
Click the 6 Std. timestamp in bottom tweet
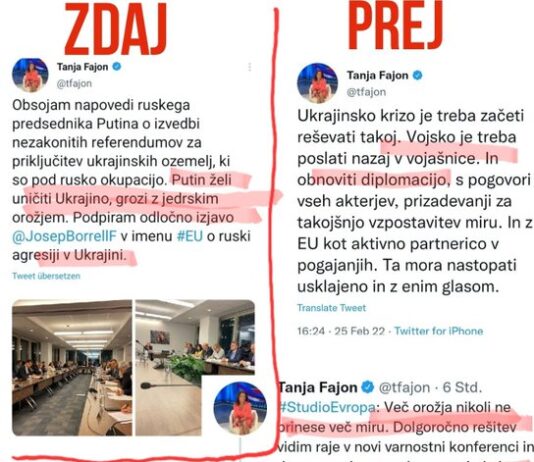pyautogui.click(x=462, y=387)
